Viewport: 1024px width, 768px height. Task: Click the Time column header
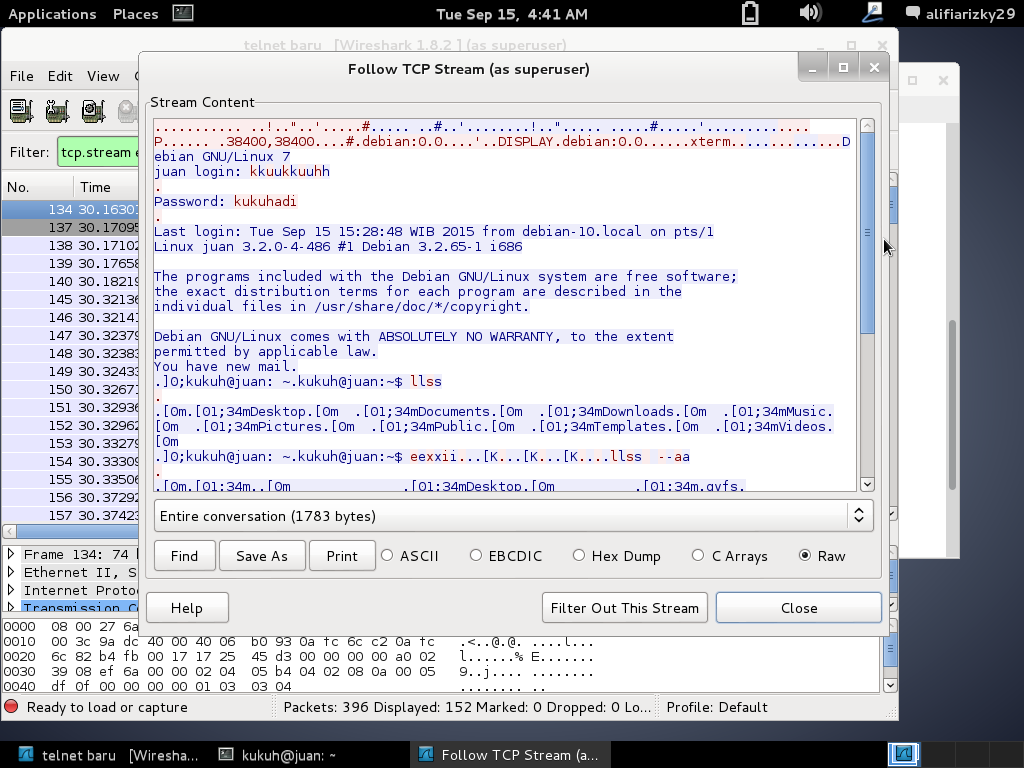[x=106, y=187]
